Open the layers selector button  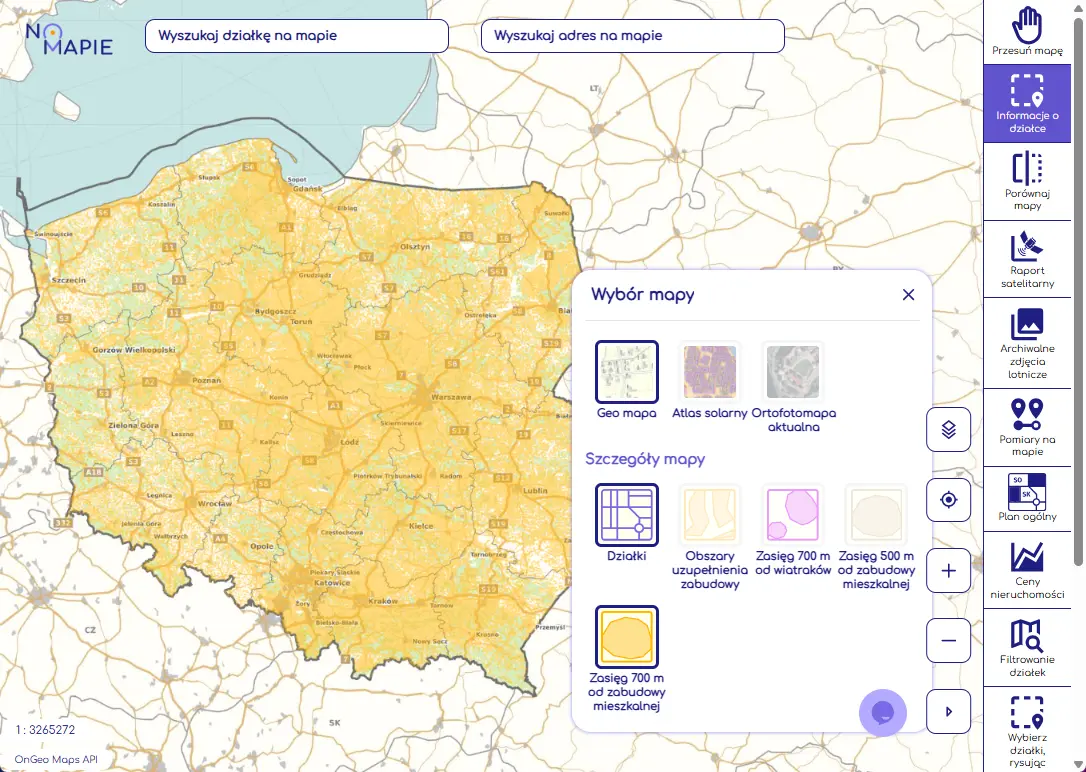click(948, 428)
